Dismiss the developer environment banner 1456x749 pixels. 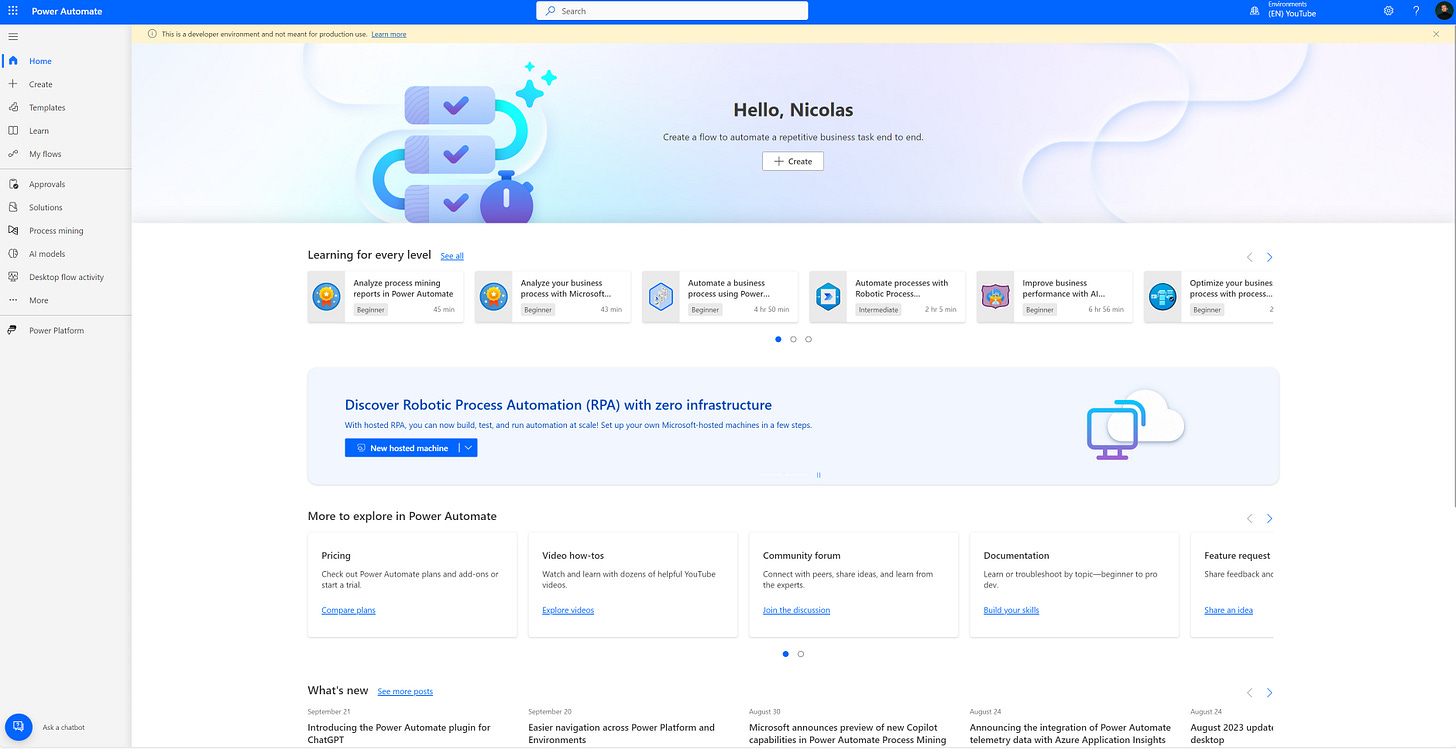point(1436,34)
